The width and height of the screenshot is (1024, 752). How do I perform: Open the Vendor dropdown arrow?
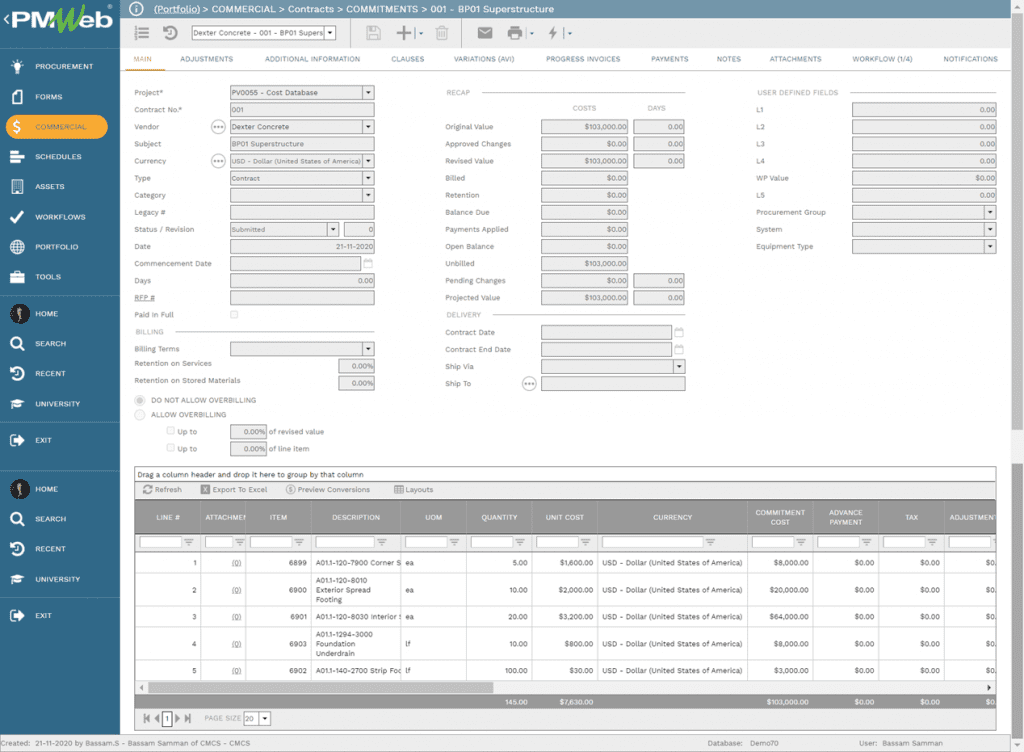pos(368,127)
